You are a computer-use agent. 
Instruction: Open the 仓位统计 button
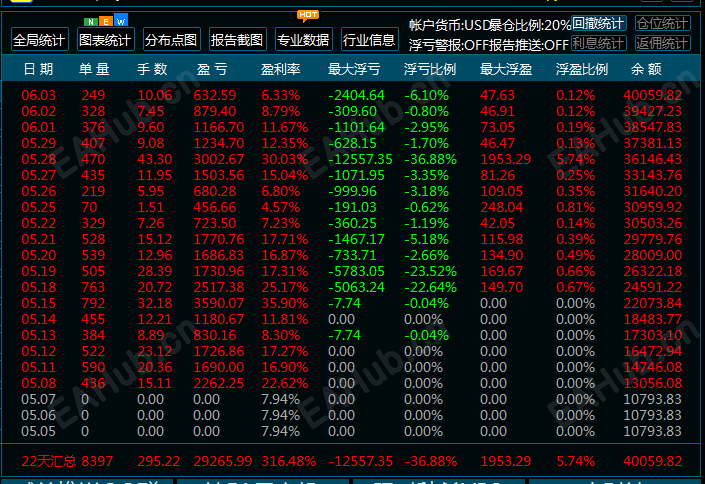pyautogui.click(x=663, y=23)
